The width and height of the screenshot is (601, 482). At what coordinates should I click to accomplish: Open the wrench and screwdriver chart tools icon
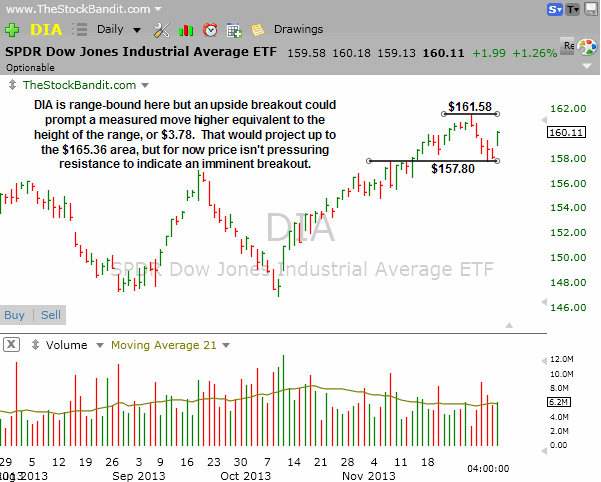pyautogui.click(x=161, y=30)
